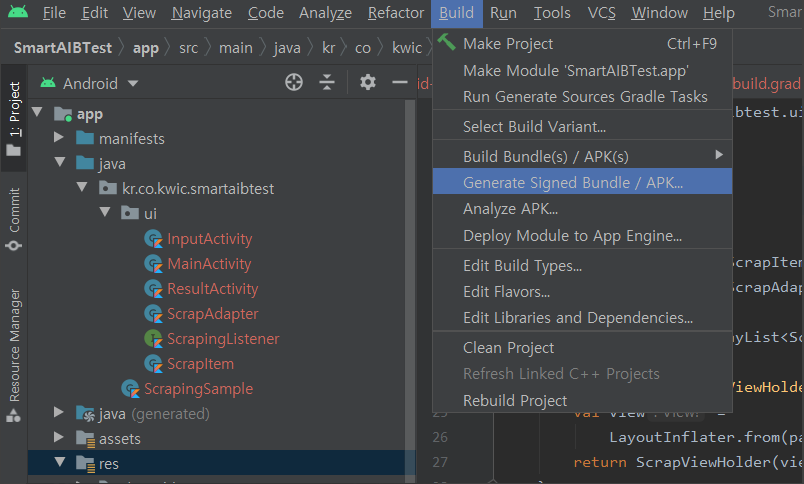Click the build.grad editor tab
Viewport: 804px width, 484px height.
pos(767,83)
